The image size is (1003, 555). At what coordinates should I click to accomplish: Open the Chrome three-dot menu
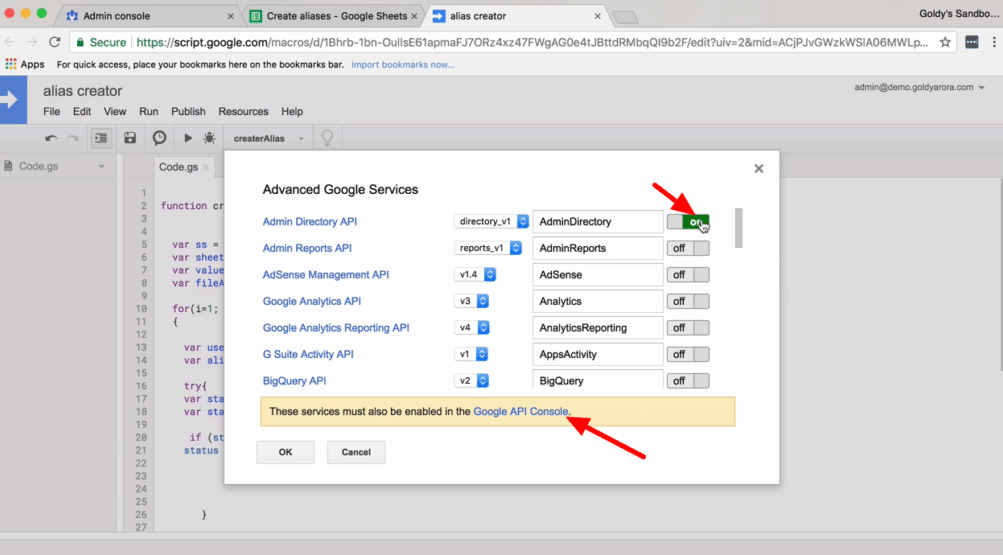(993, 42)
